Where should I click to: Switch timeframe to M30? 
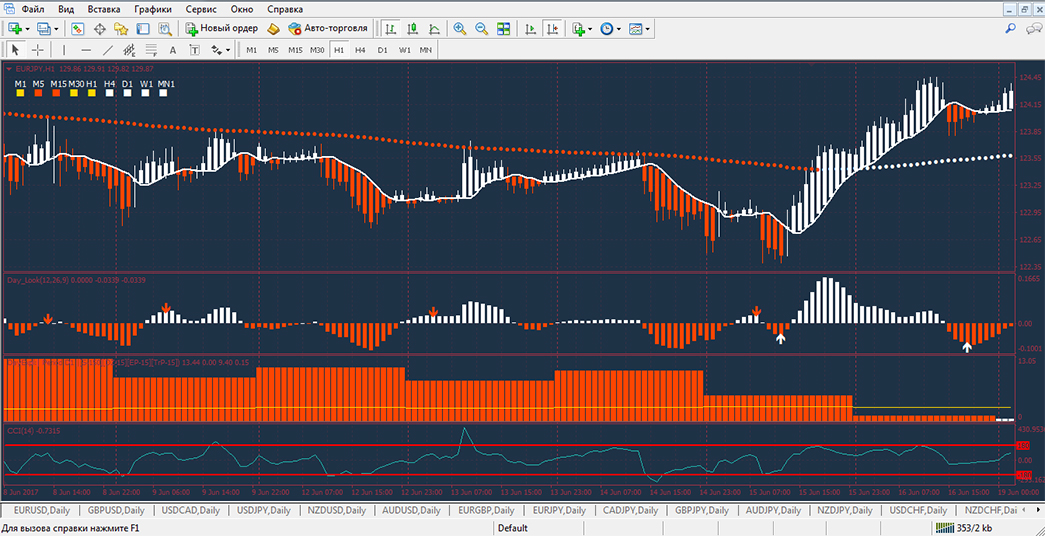coord(317,50)
